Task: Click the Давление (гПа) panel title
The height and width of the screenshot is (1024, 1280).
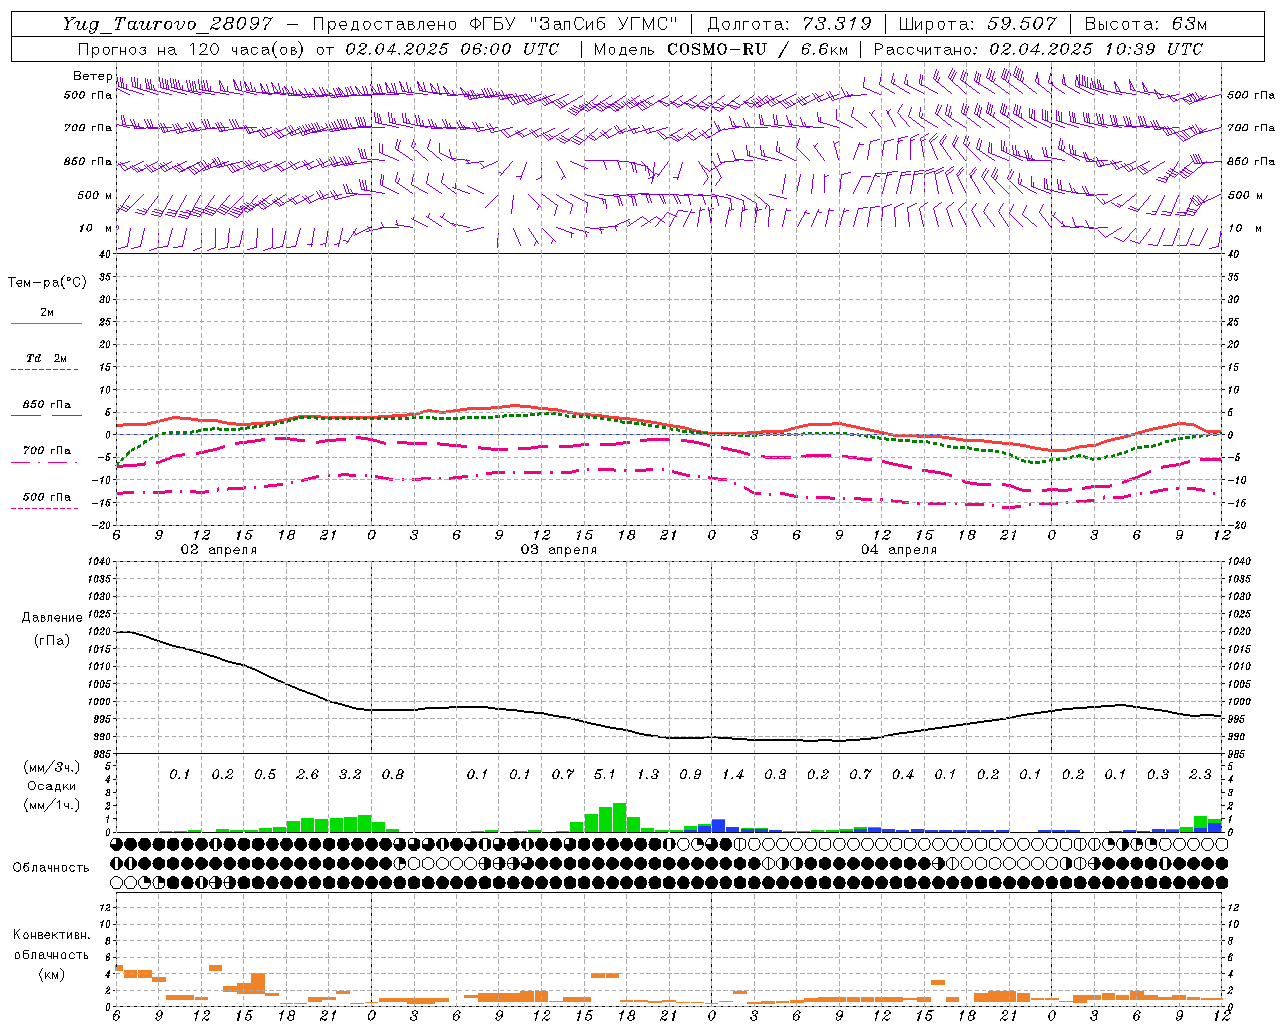Action: (x=52, y=629)
